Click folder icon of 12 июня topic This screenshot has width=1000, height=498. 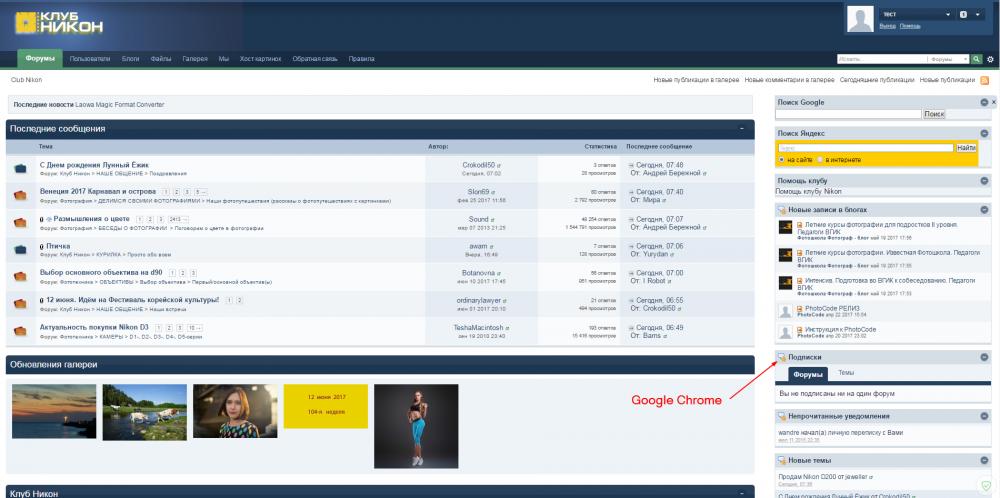[20, 304]
